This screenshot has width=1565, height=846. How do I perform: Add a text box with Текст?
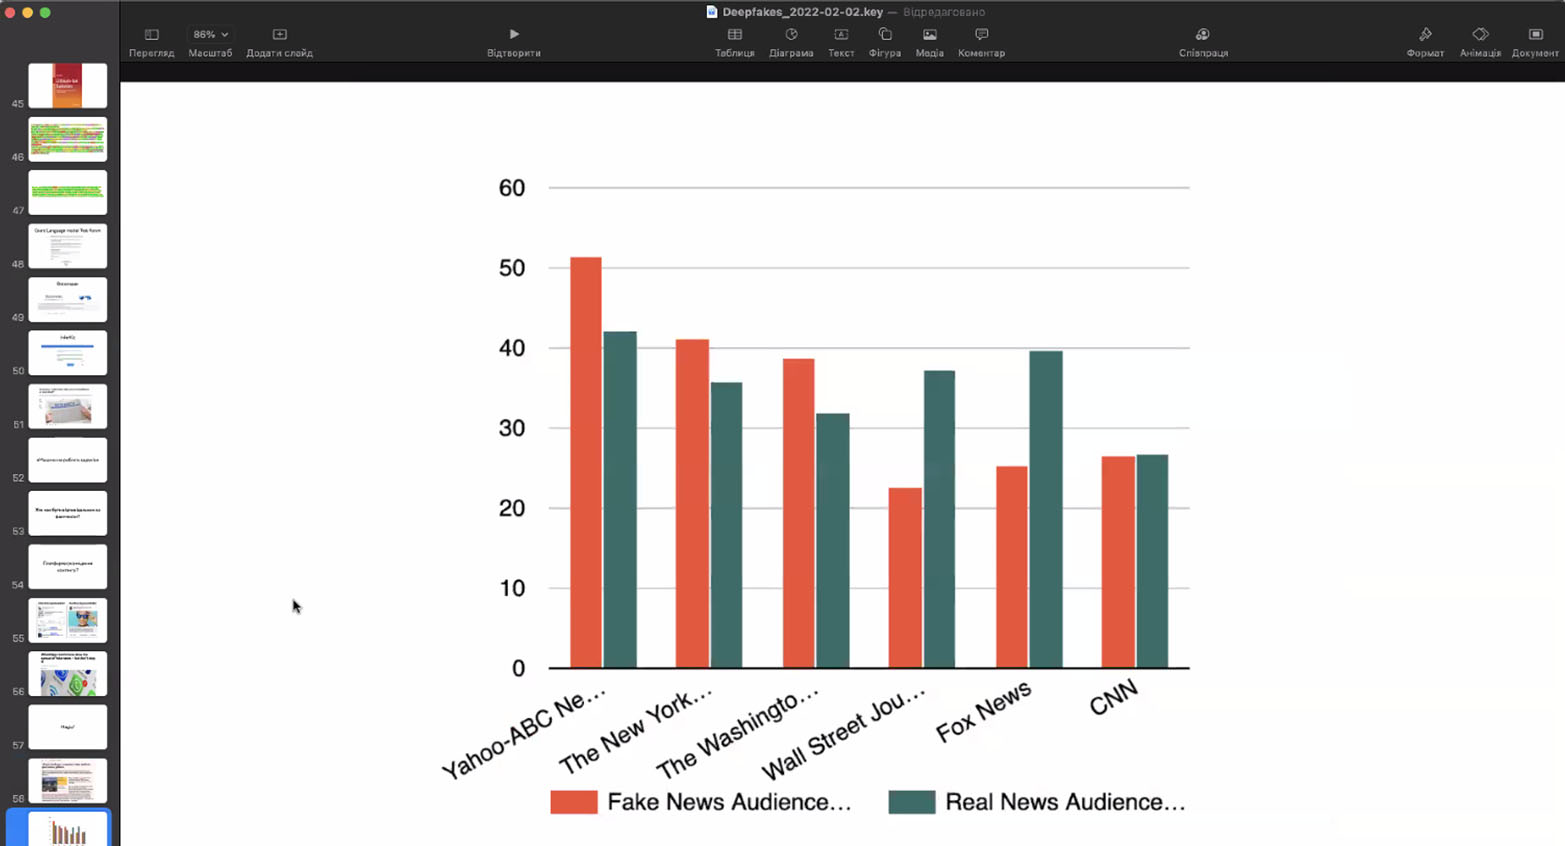click(841, 42)
